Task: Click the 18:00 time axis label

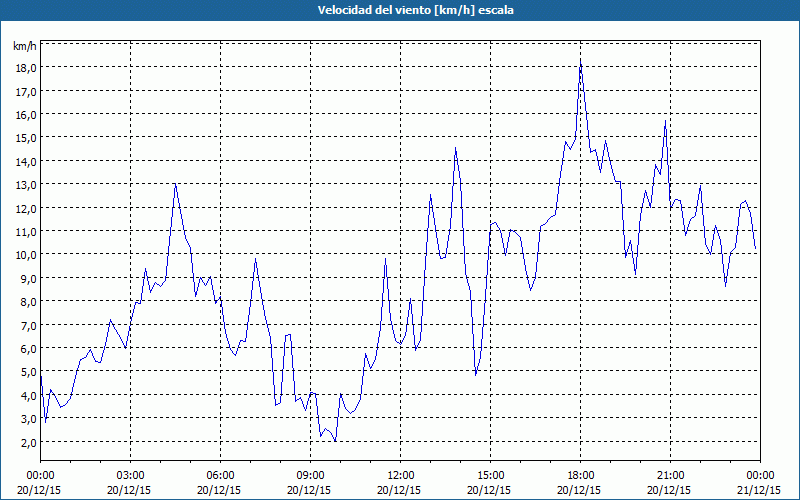Action: point(580,476)
